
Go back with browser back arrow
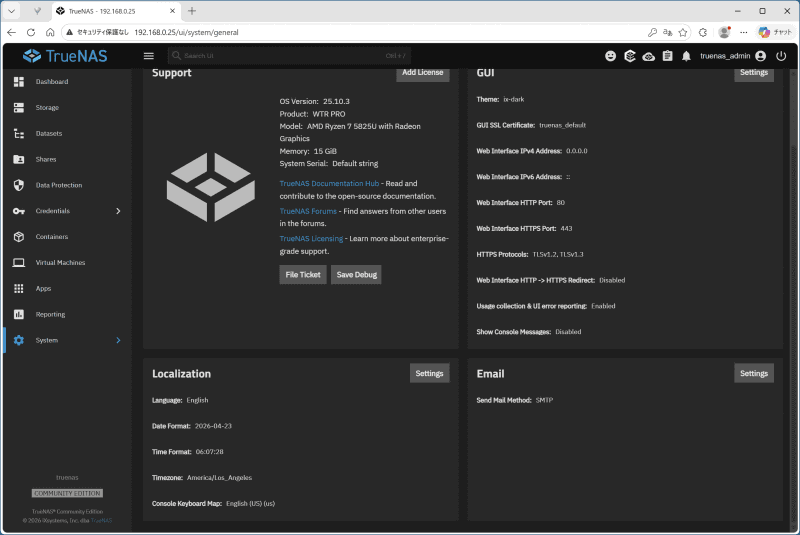(12, 32)
